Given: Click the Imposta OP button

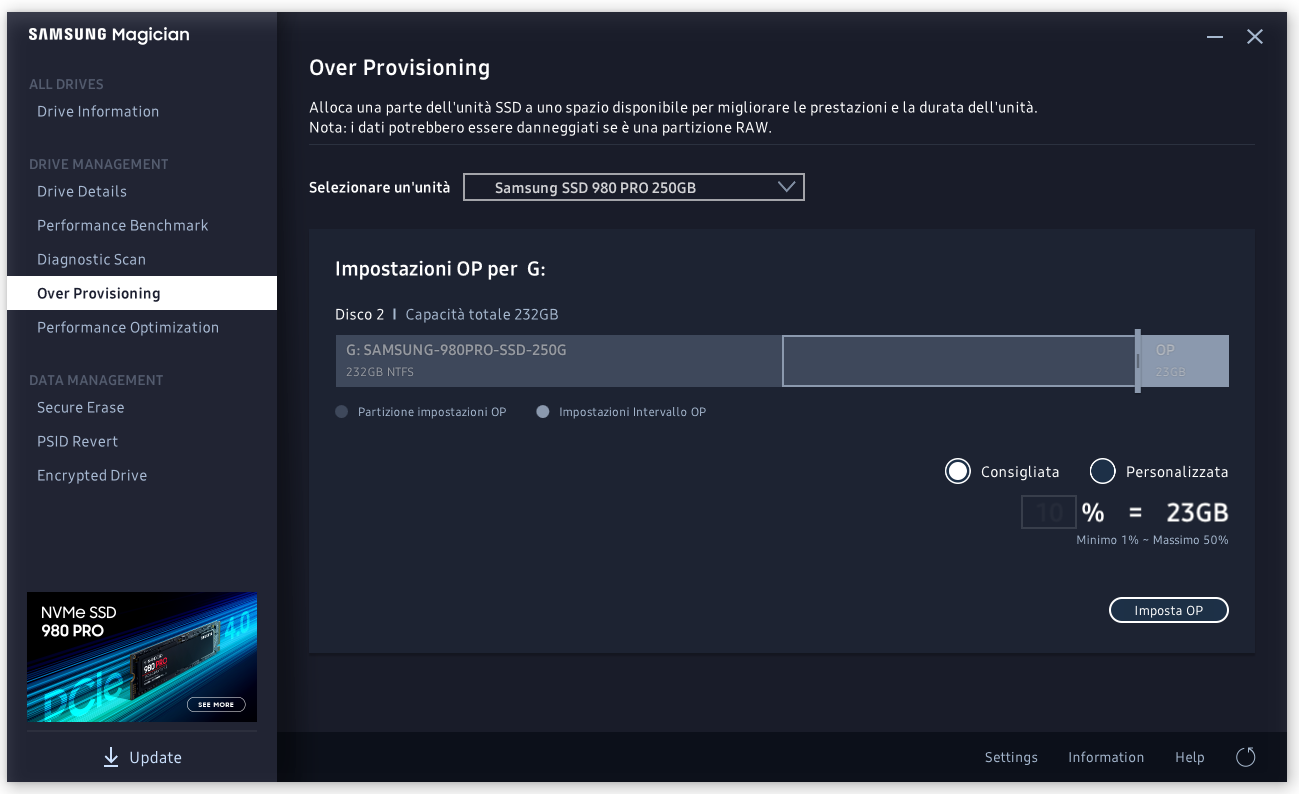Looking at the screenshot, I should pyautogui.click(x=1169, y=610).
